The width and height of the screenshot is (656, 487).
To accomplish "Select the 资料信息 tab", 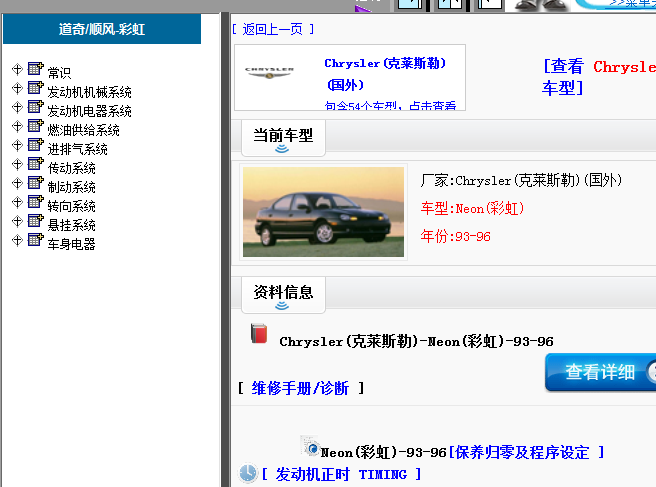I will [283, 295].
